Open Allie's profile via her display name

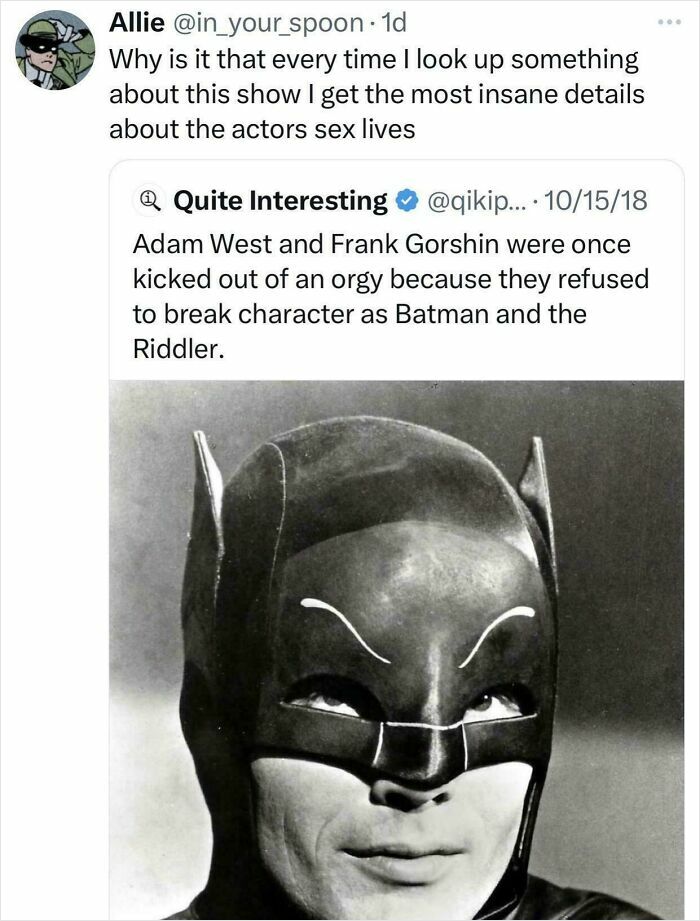(x=133, y=28)
